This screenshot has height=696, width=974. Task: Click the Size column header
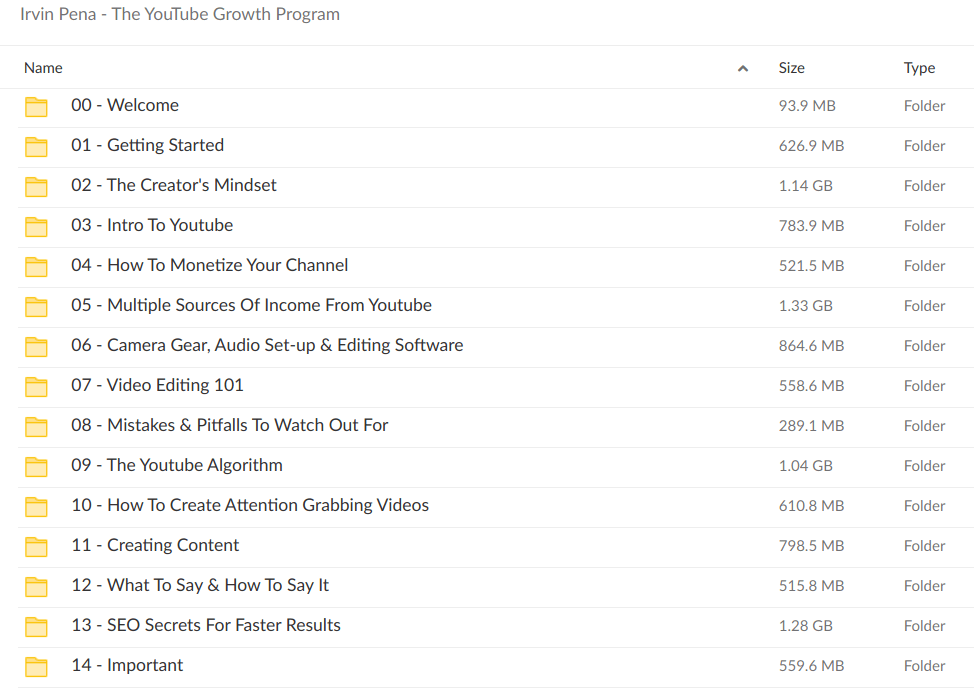[791, 67]
